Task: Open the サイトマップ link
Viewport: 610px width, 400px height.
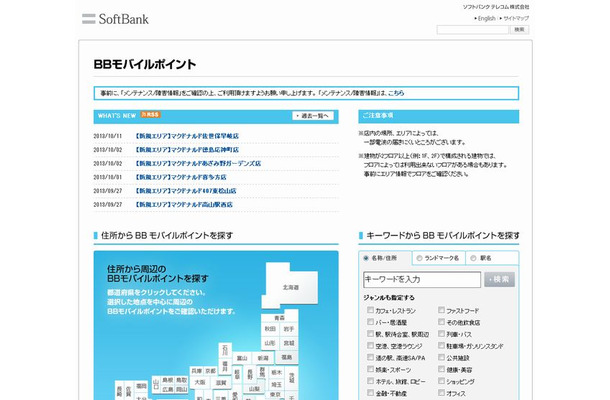Action: [x=516, y=18]
